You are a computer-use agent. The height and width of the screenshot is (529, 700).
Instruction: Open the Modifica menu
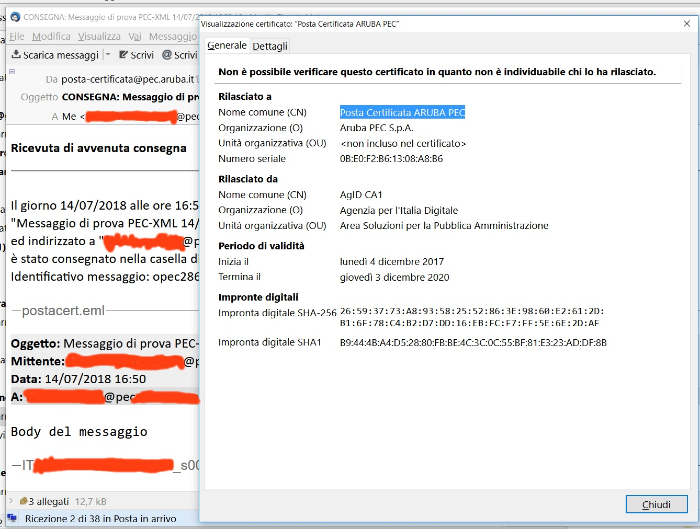coord(51,36)
